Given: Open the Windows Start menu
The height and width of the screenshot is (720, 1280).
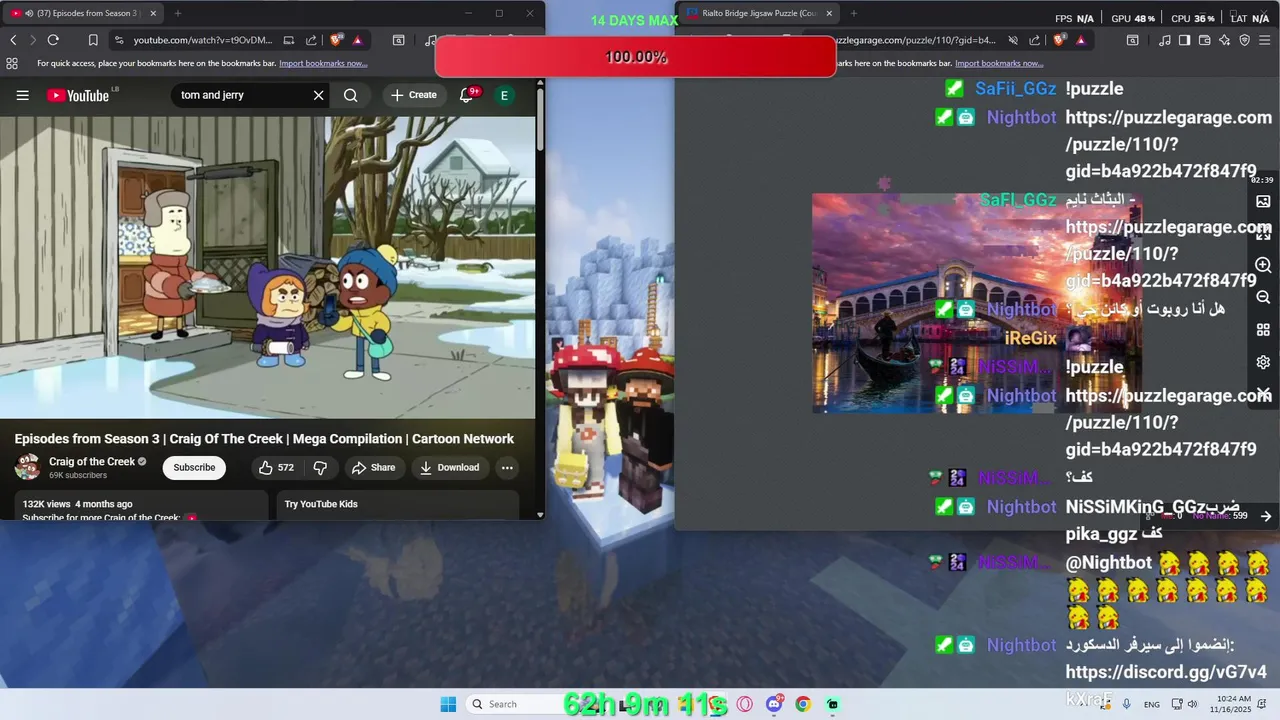Looking at the screenshot, I should 448,704.
